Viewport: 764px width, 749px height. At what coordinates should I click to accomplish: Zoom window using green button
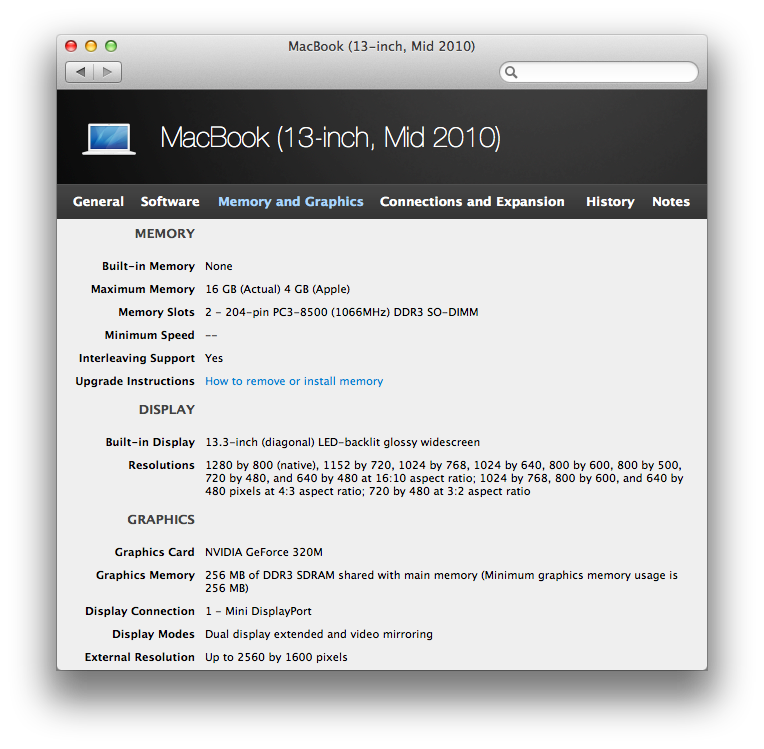point(111,46)
